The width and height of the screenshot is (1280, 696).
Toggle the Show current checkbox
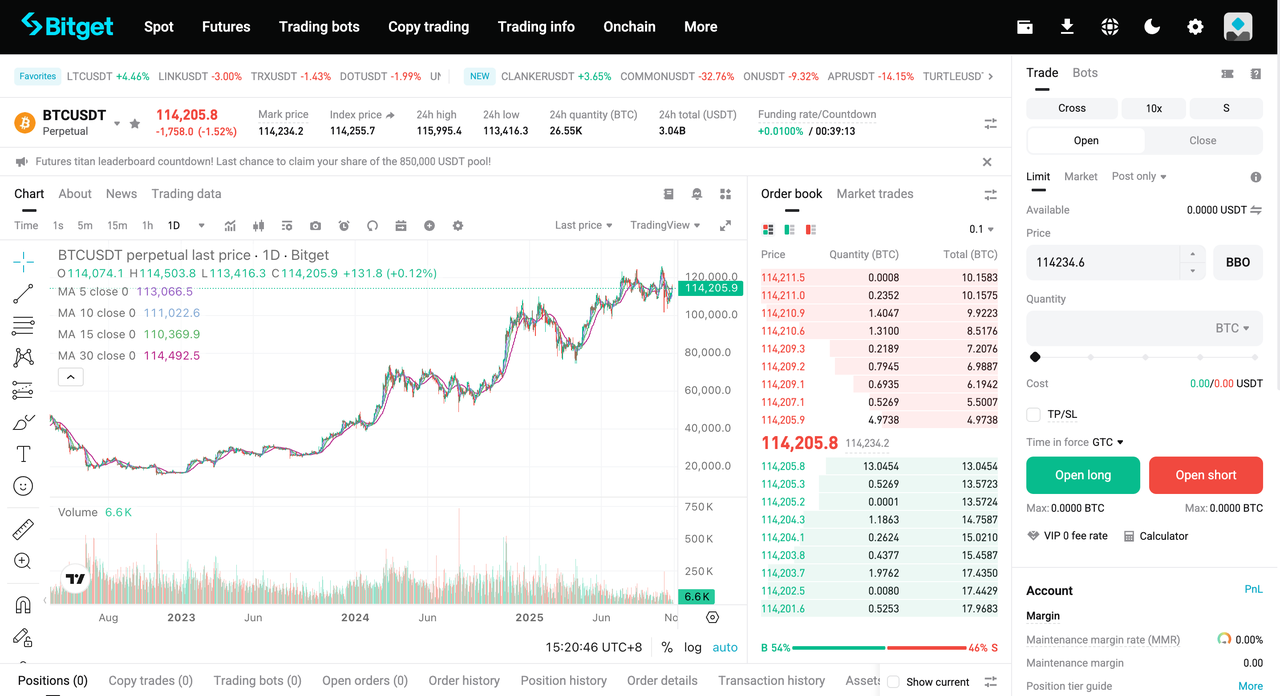tap(891, 682)
